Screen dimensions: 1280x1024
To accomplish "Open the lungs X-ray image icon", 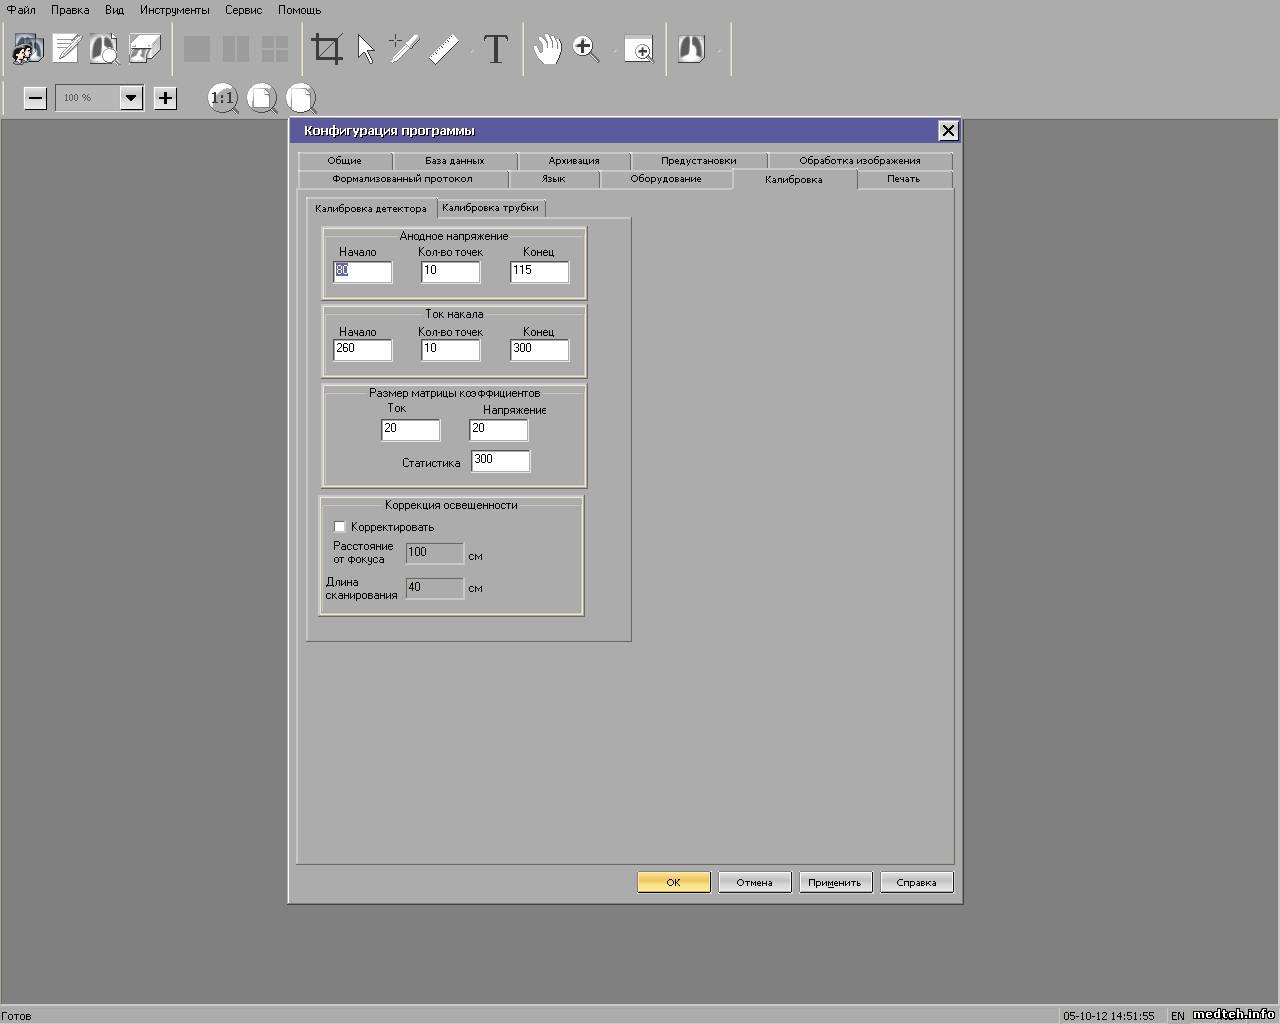I will 691,49.
